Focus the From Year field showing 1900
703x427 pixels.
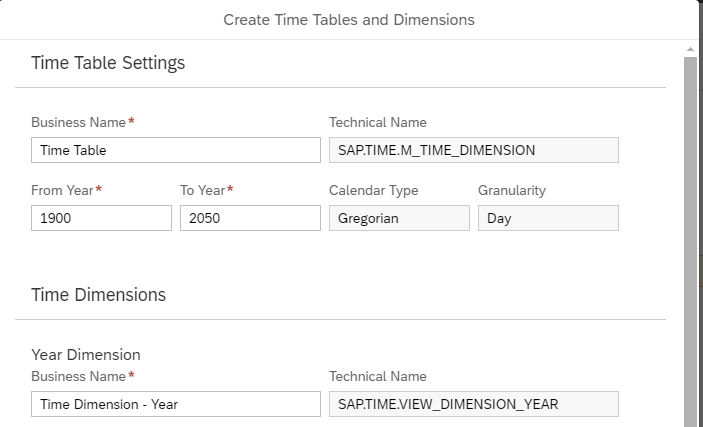[101, 218]
